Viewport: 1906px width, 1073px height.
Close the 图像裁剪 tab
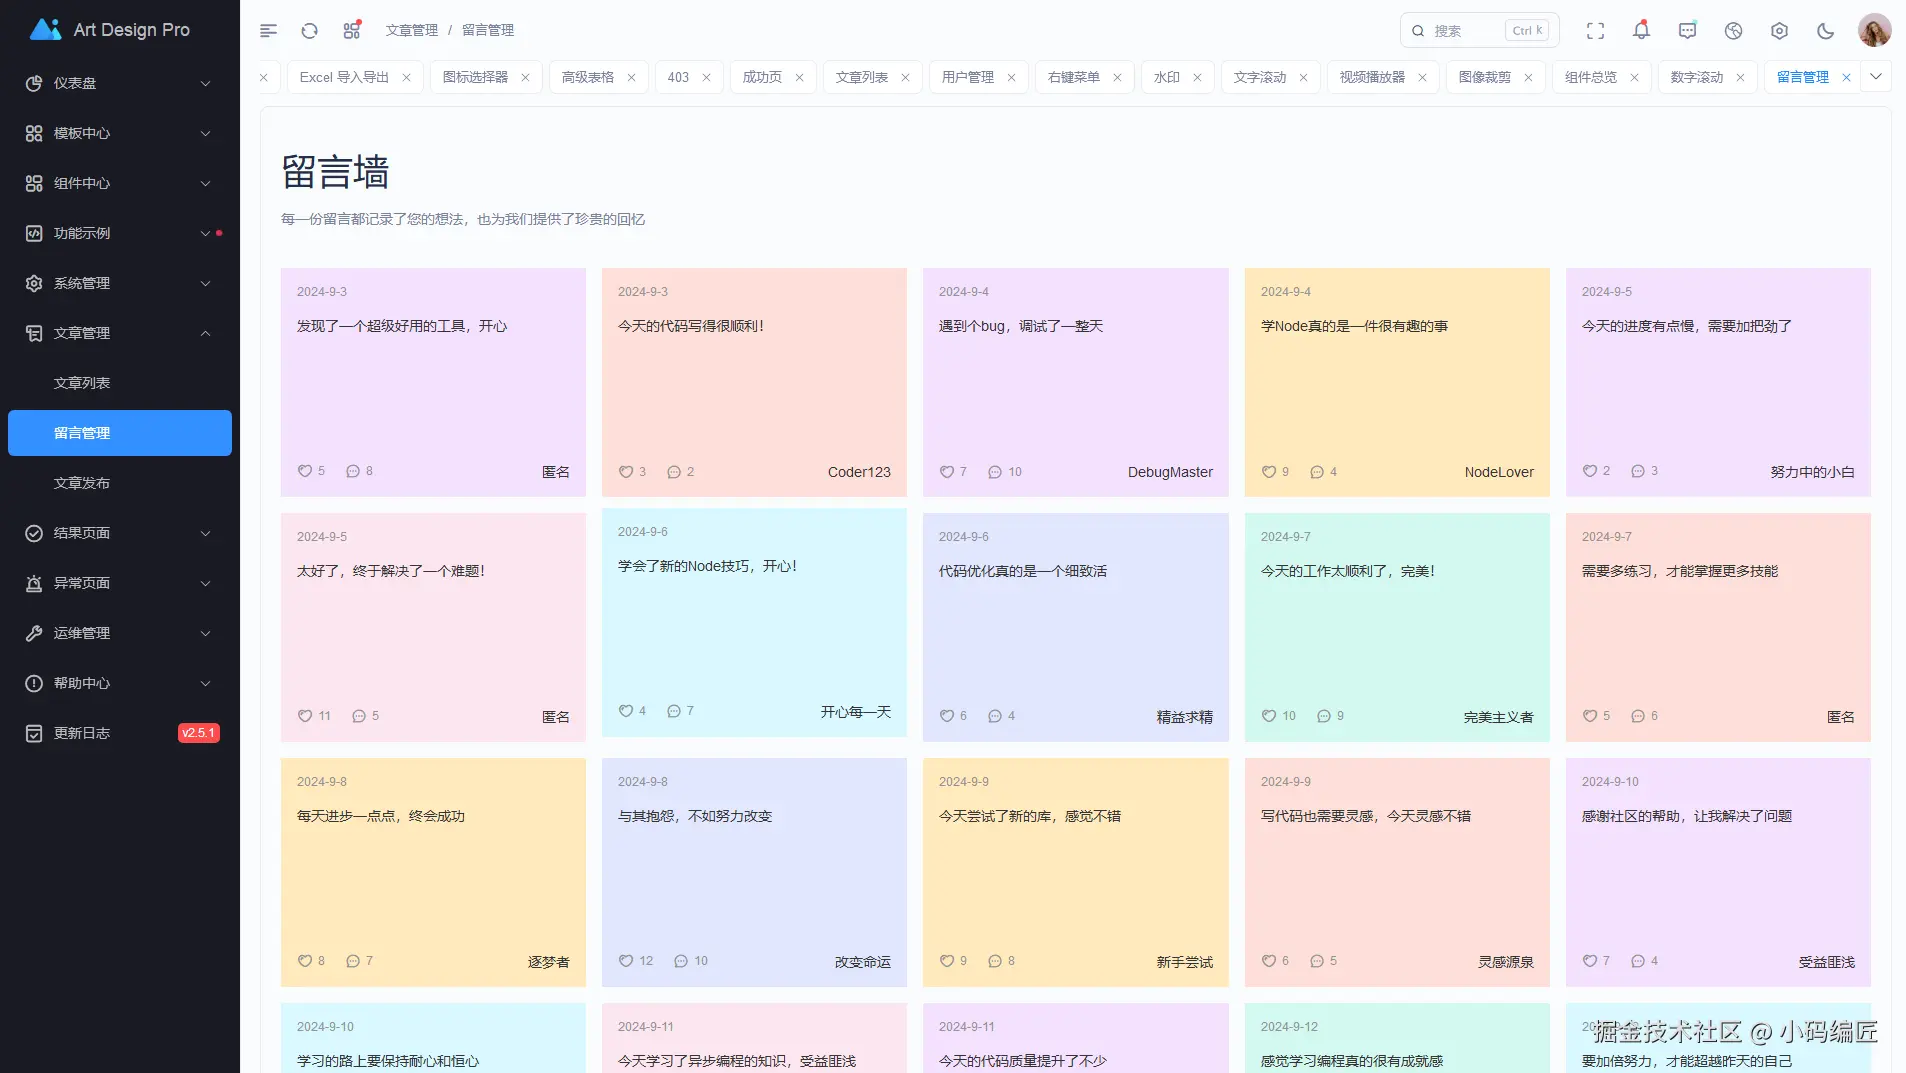(x=1528, y=77)
